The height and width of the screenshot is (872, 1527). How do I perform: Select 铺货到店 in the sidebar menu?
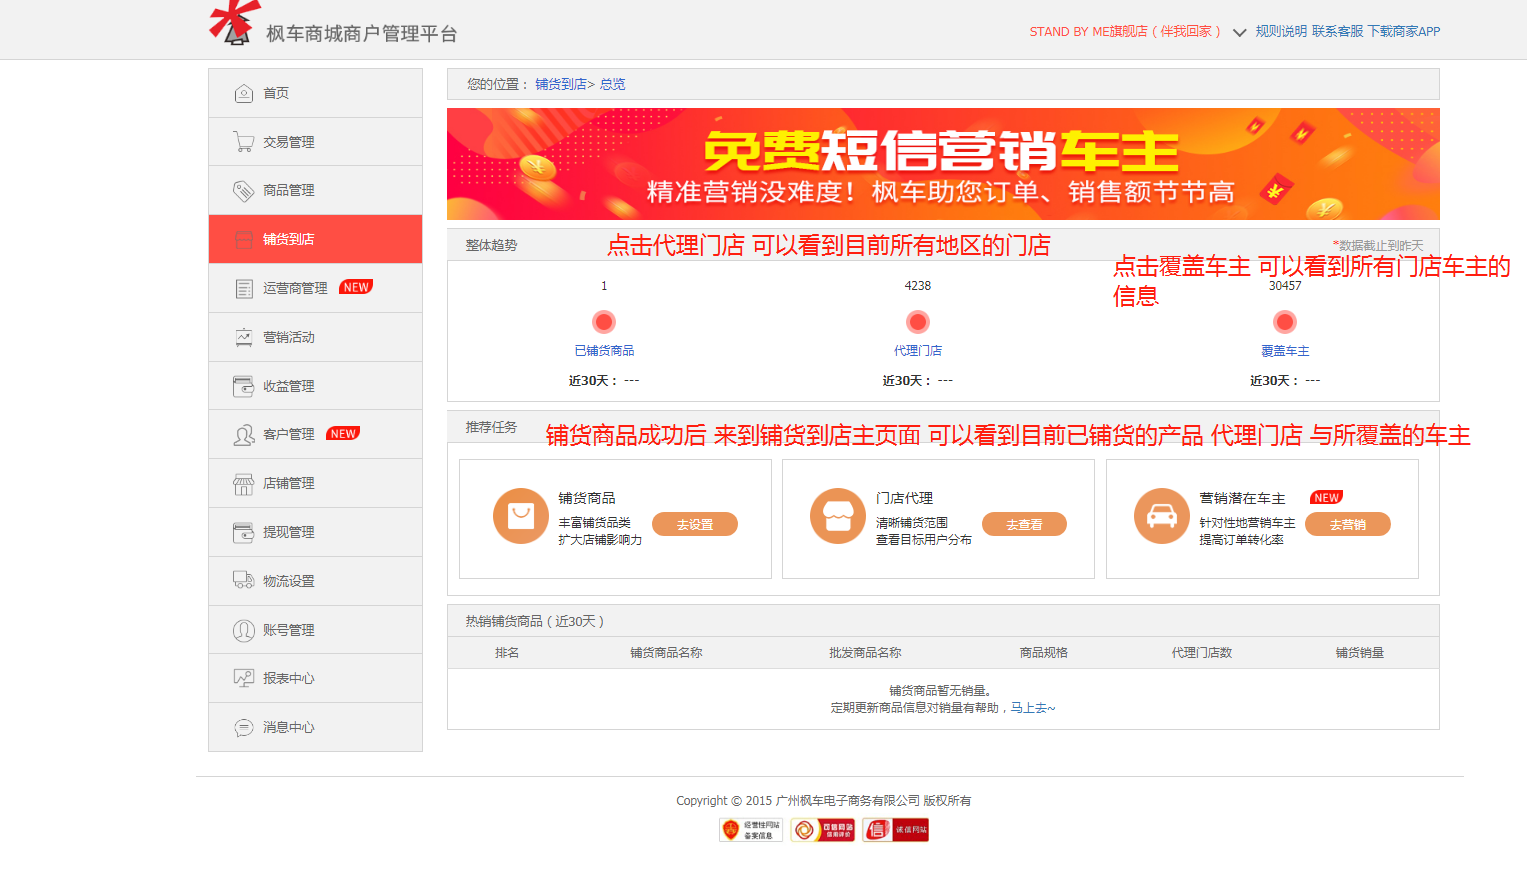[290, 238]
